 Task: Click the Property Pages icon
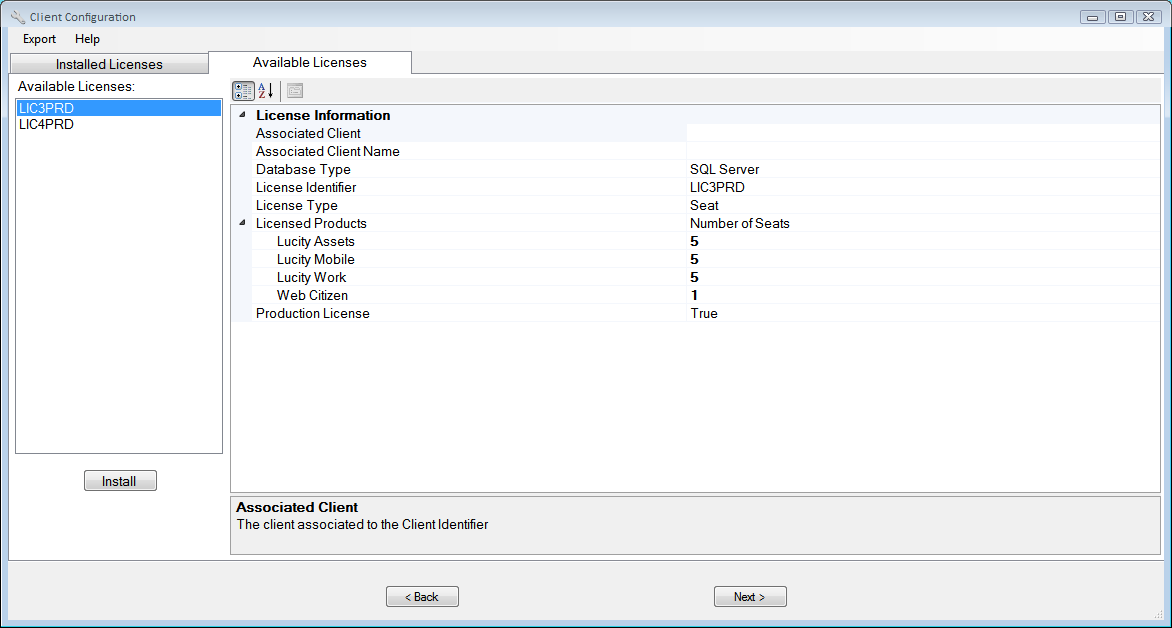click(295, 91)
